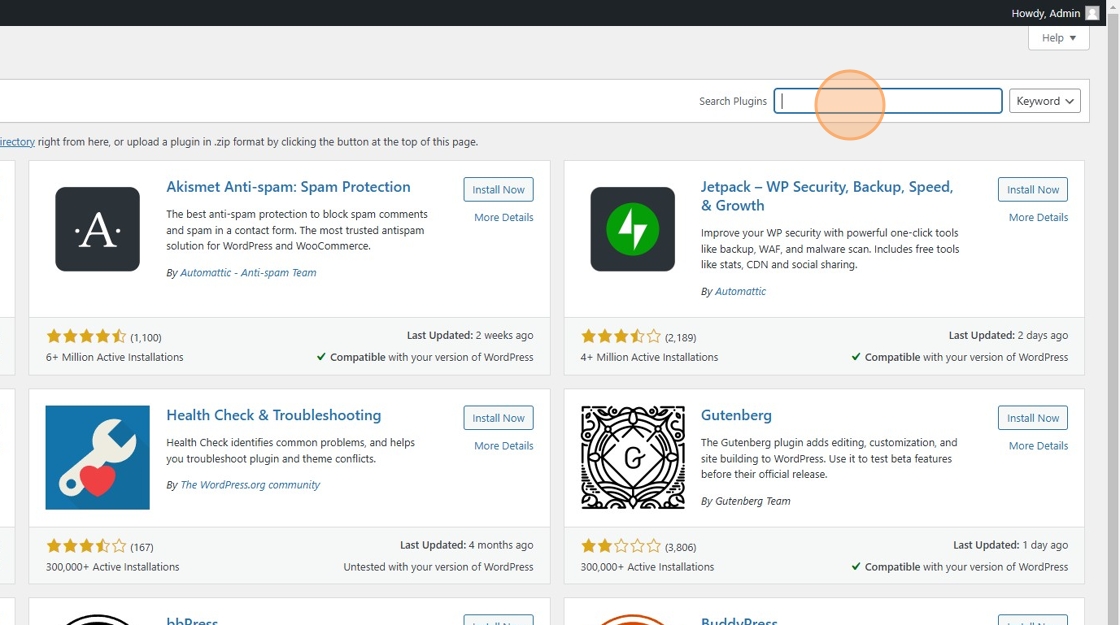The image size is (1120, 625).
Task: Click 'Last Updated: 2 weeks ago' text
Action: pos(470,335)
